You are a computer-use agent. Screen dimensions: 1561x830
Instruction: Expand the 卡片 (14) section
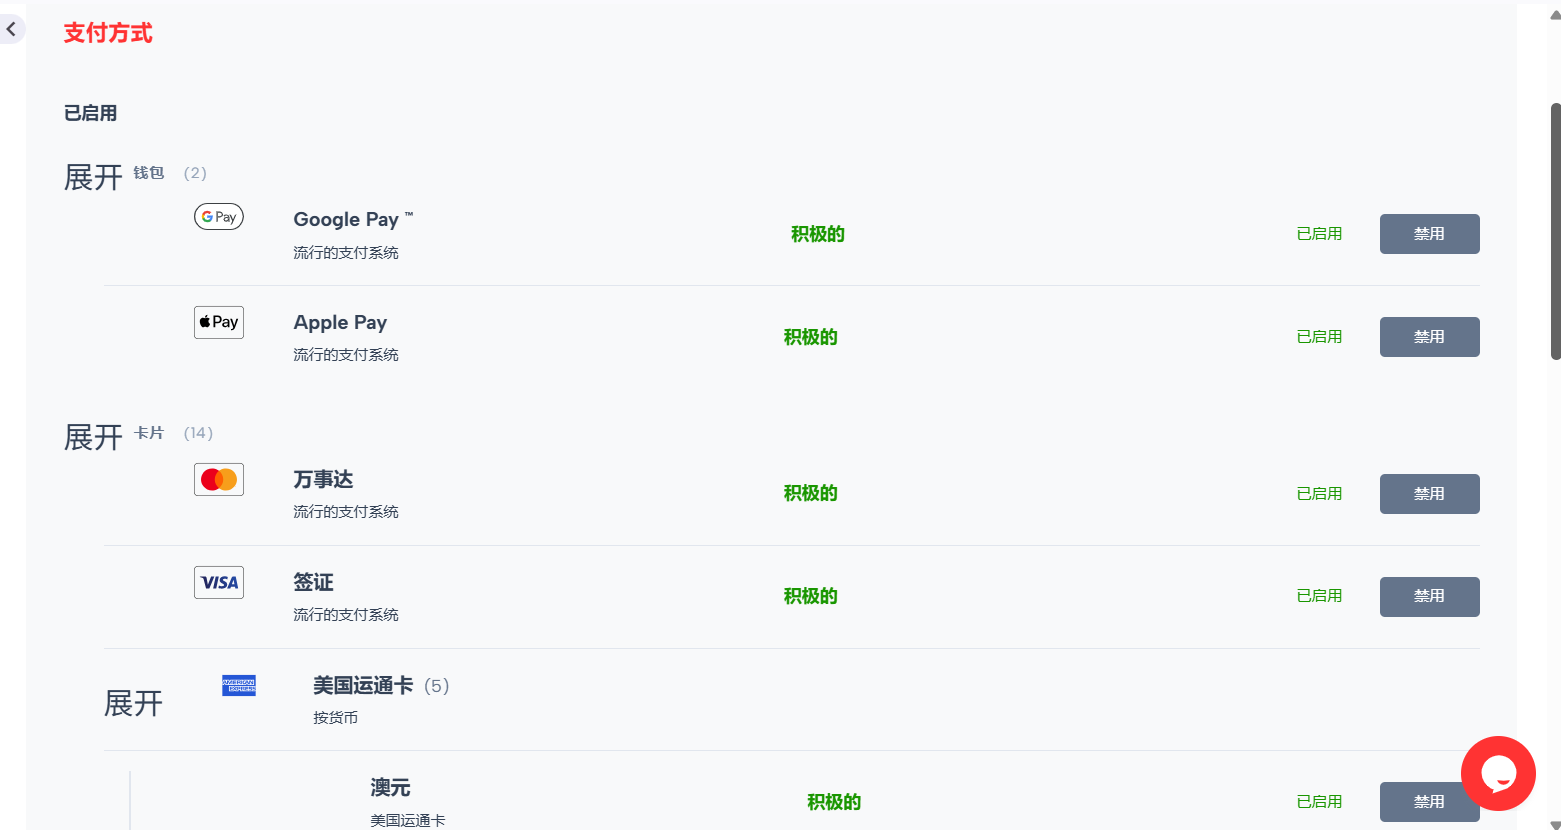(93, 438)
